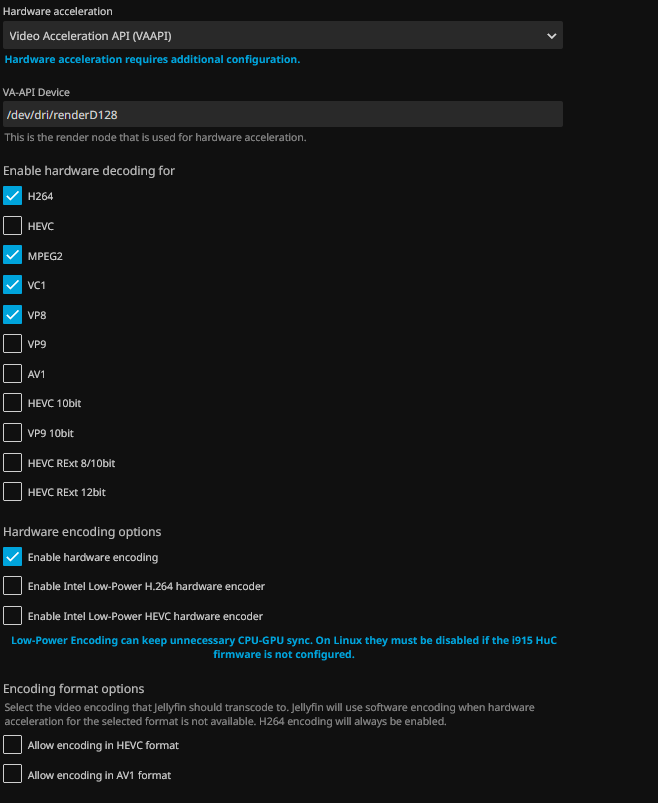Enable Intel Low-Power HEVC hardware encoder
The image size is (658, 803).
tap(13, 616)
